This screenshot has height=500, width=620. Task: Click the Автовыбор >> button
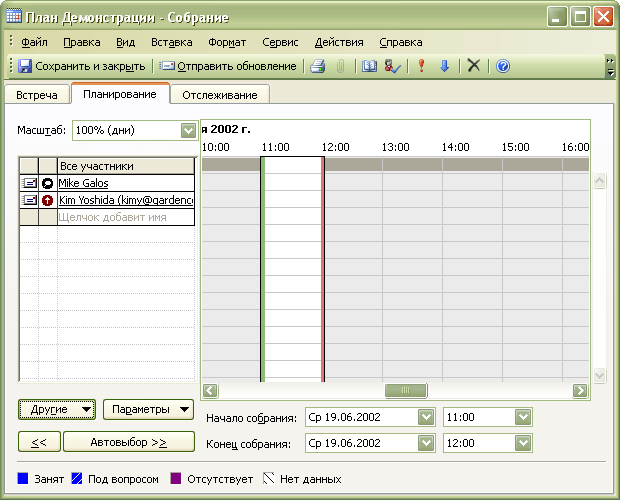tap(128, 442)
